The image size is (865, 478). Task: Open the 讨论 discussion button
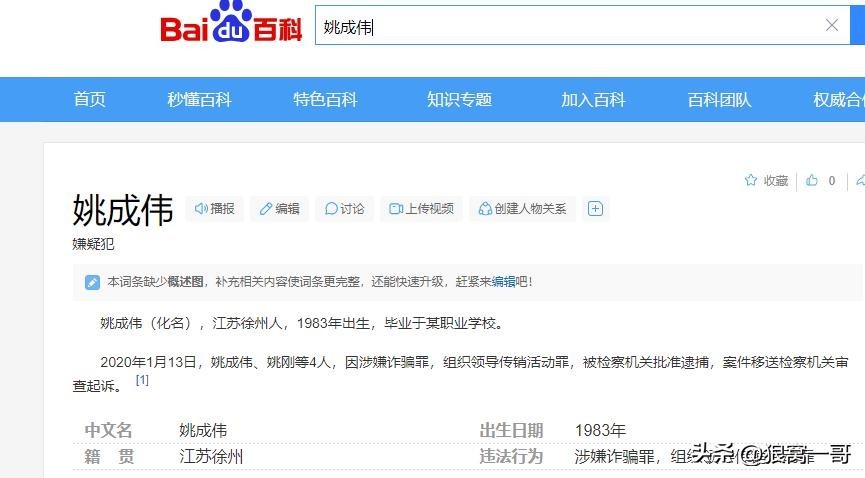tap(344, 209)
